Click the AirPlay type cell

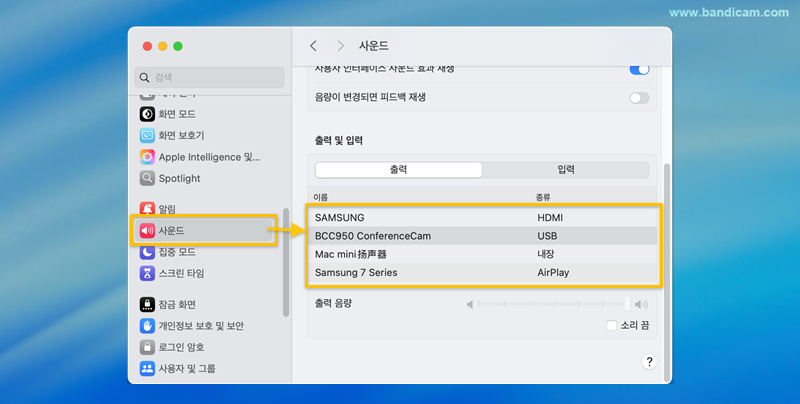pos(553,272)
